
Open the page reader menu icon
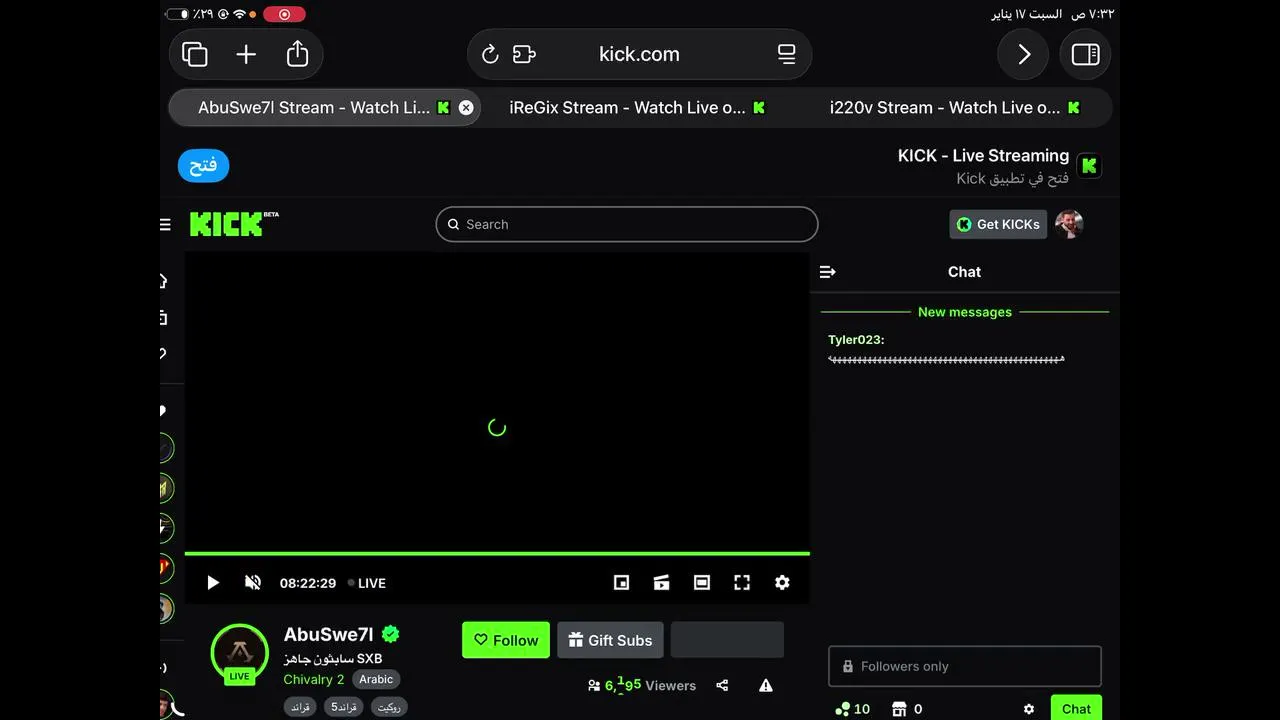pos(787,54)
